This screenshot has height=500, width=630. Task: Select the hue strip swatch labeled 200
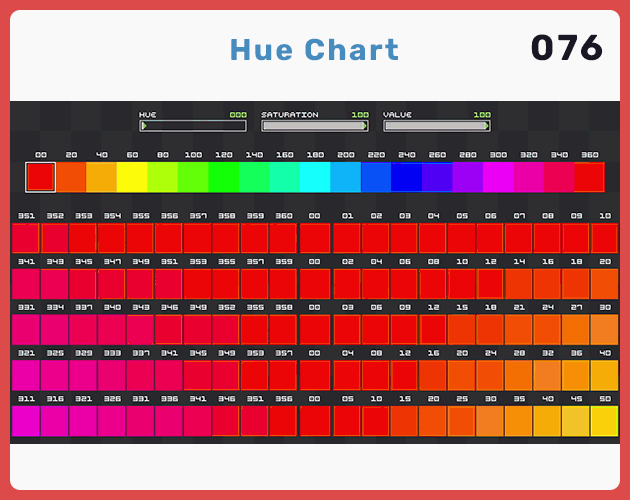click(346, 177)
